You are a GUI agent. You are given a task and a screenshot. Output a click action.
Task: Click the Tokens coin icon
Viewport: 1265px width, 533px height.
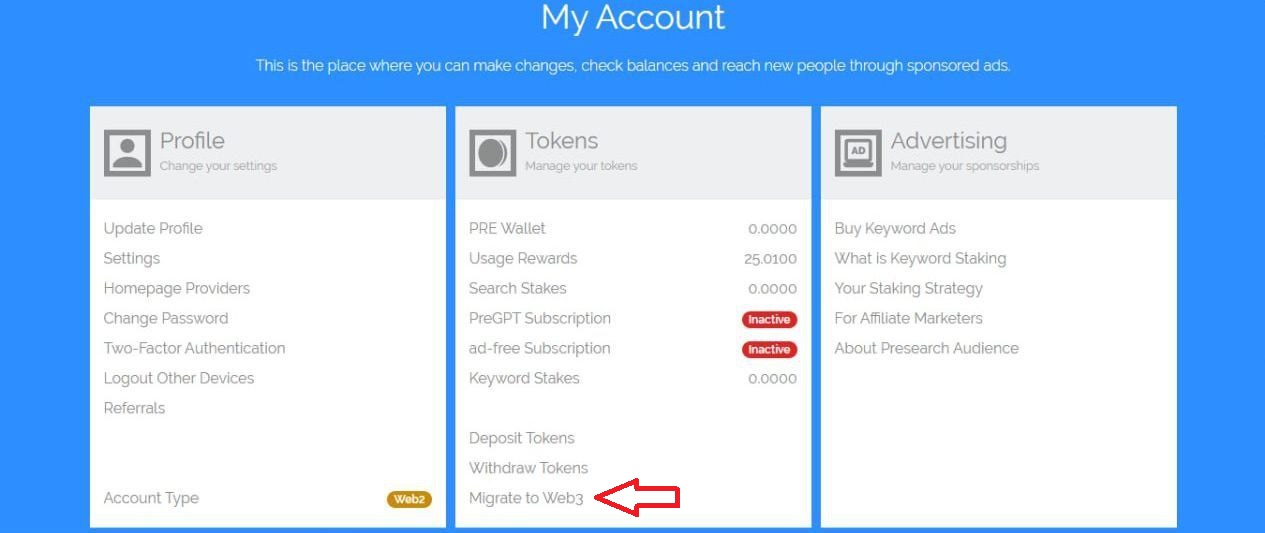click(x=493, y=153)
